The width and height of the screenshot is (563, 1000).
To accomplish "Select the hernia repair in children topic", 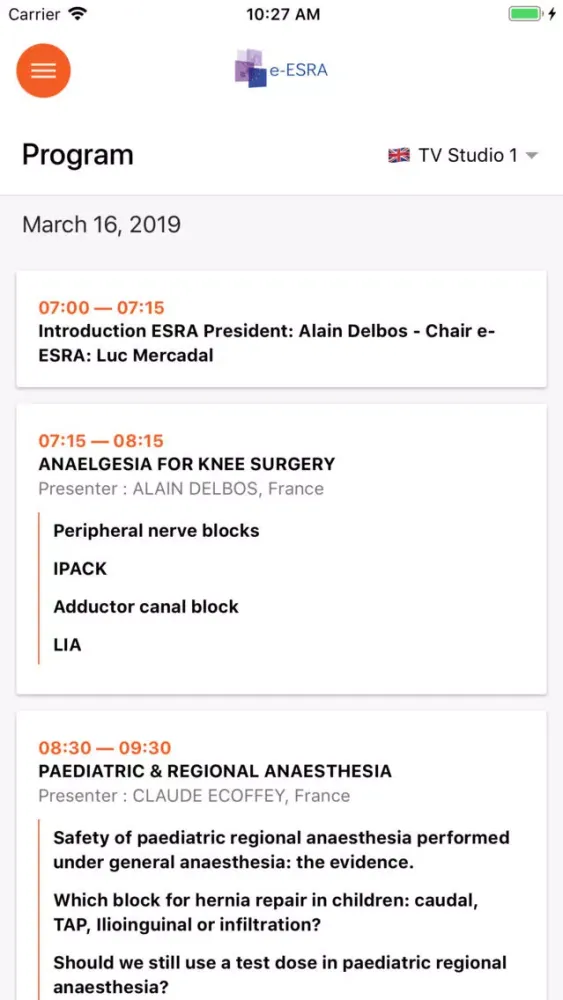I will click(x=265, y=913).
